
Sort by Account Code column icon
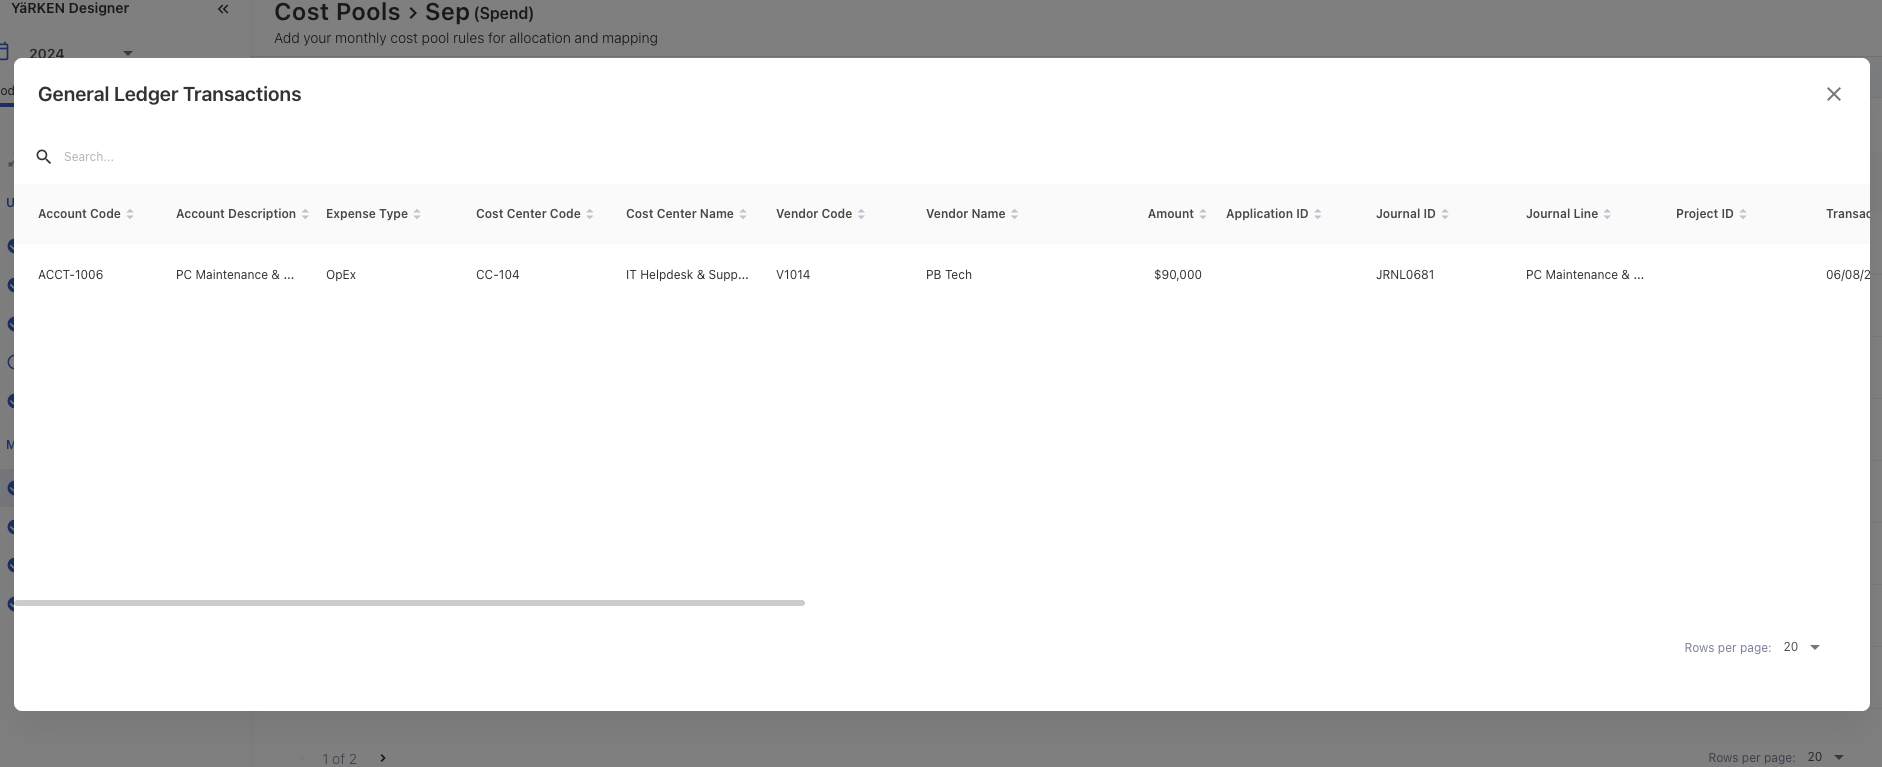pyautogui.click(x=130, y=214)
